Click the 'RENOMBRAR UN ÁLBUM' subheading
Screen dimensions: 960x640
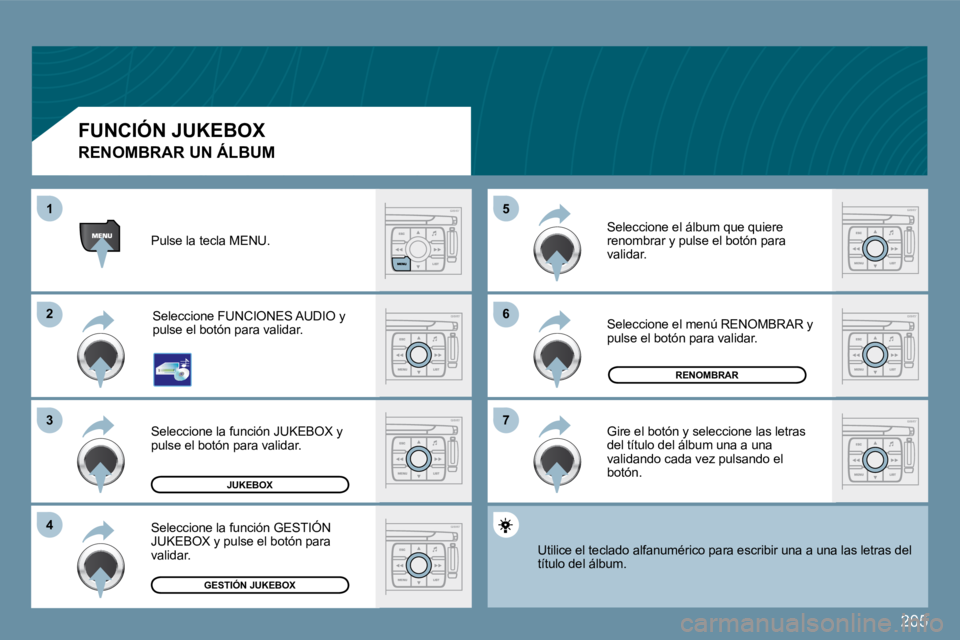(x=176, y=152)
